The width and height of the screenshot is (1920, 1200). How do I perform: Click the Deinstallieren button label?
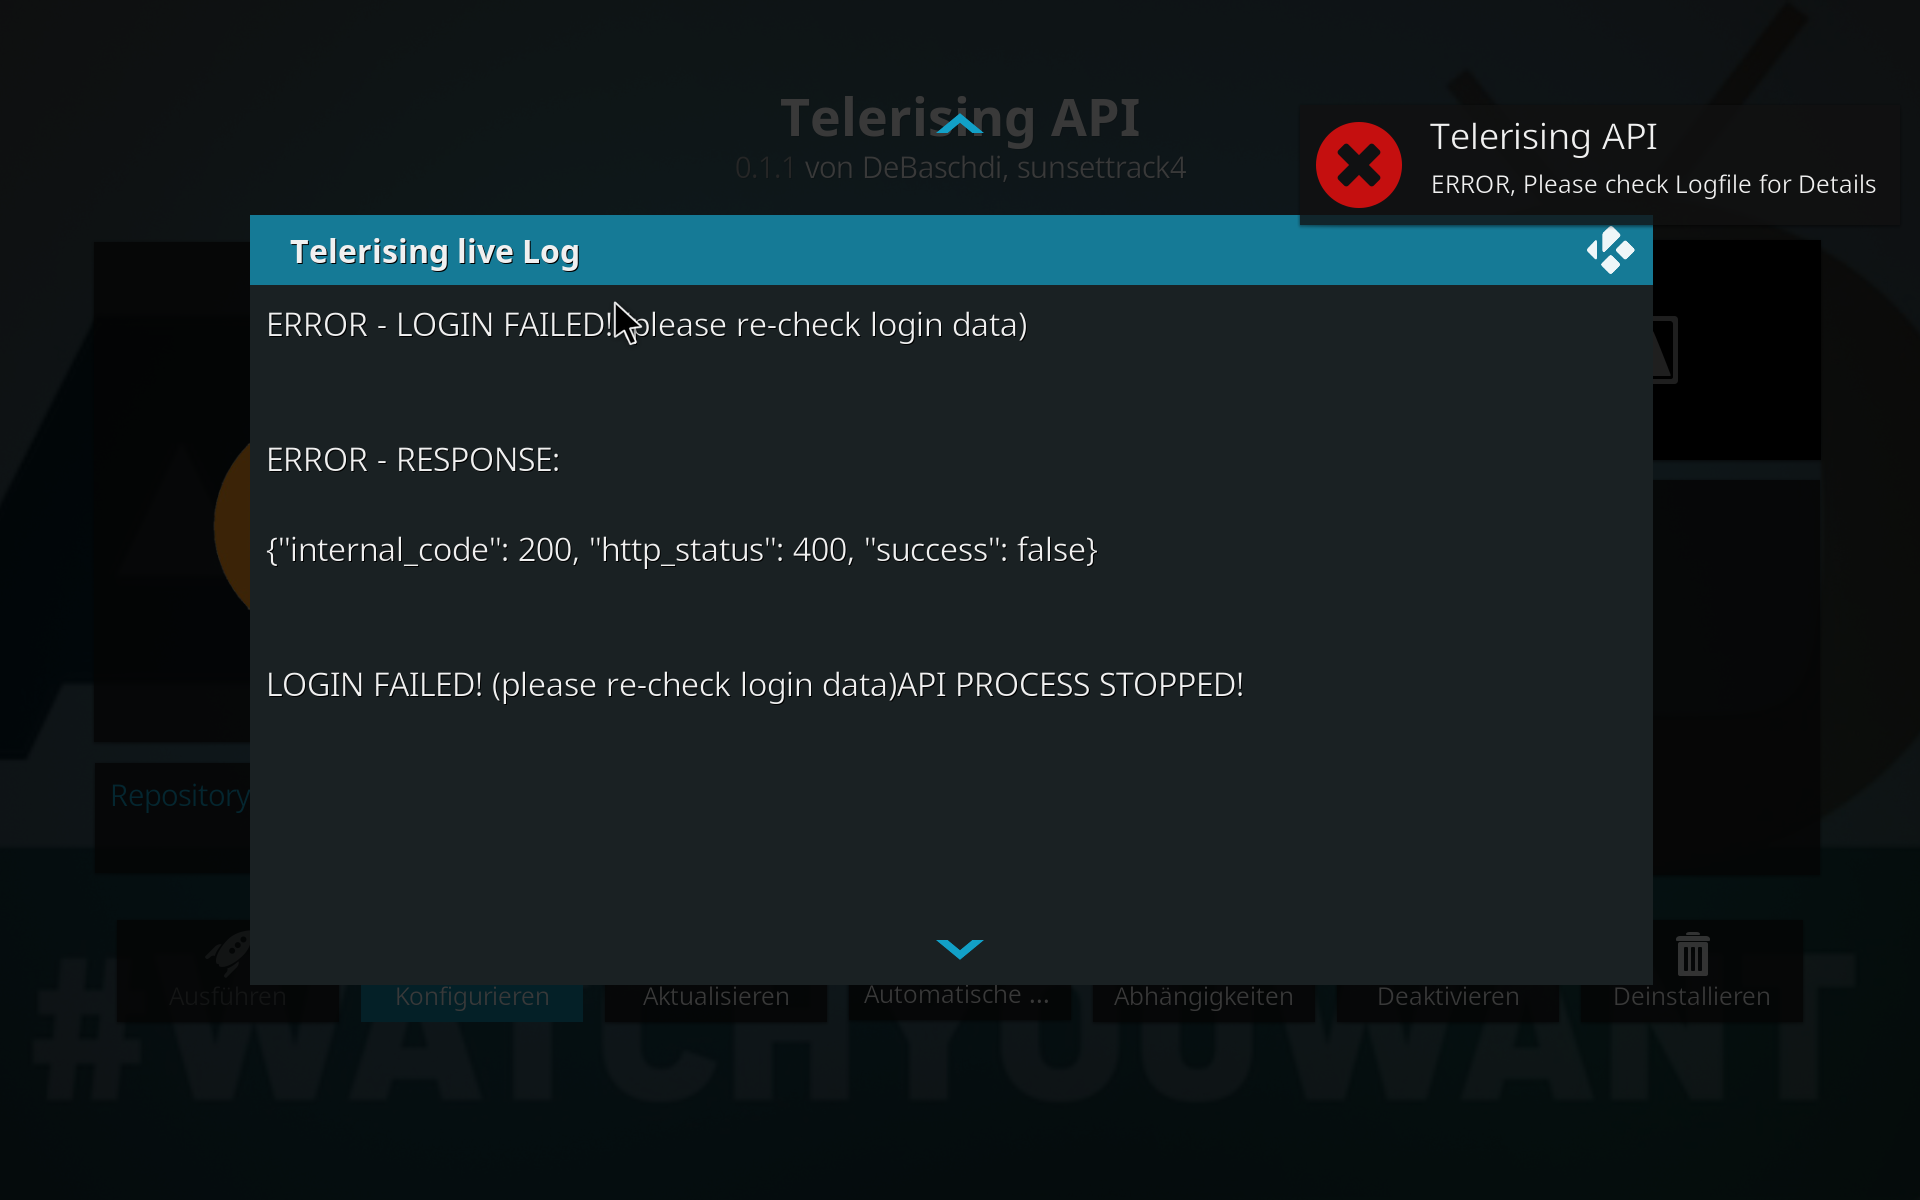pos(1692,997)
